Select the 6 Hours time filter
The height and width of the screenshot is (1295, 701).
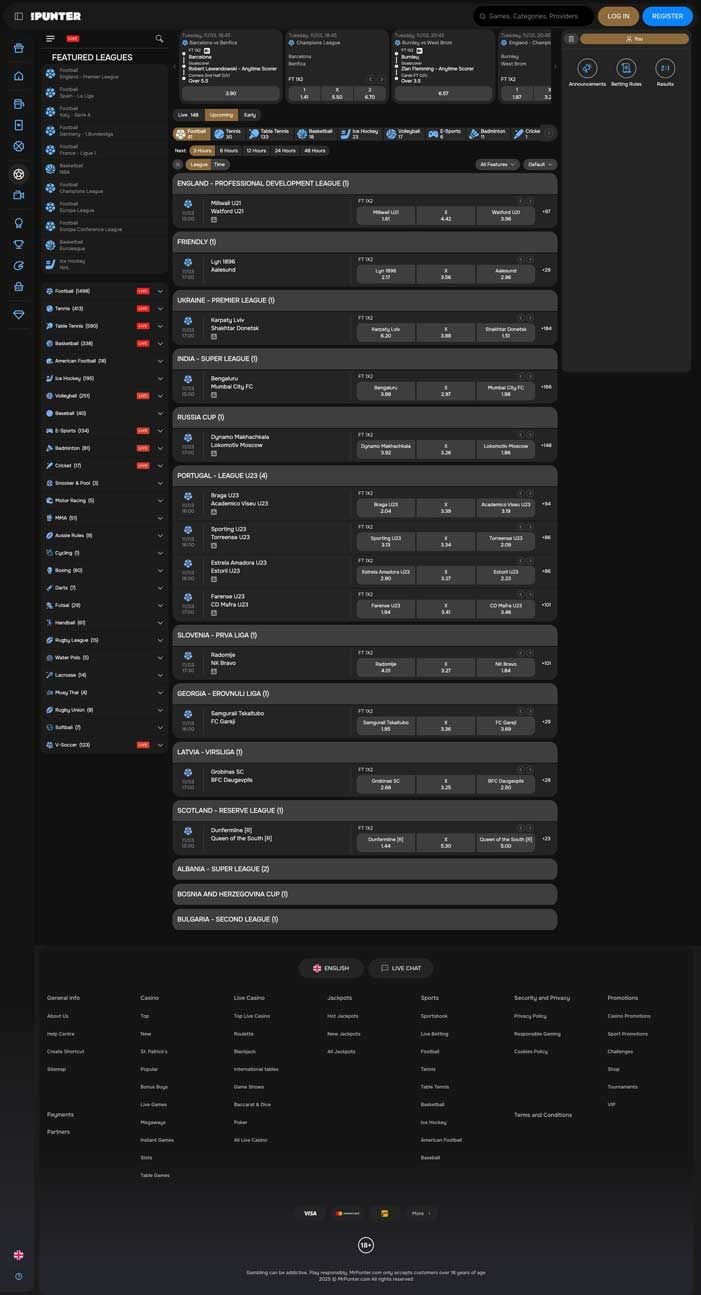coord(229,150)
